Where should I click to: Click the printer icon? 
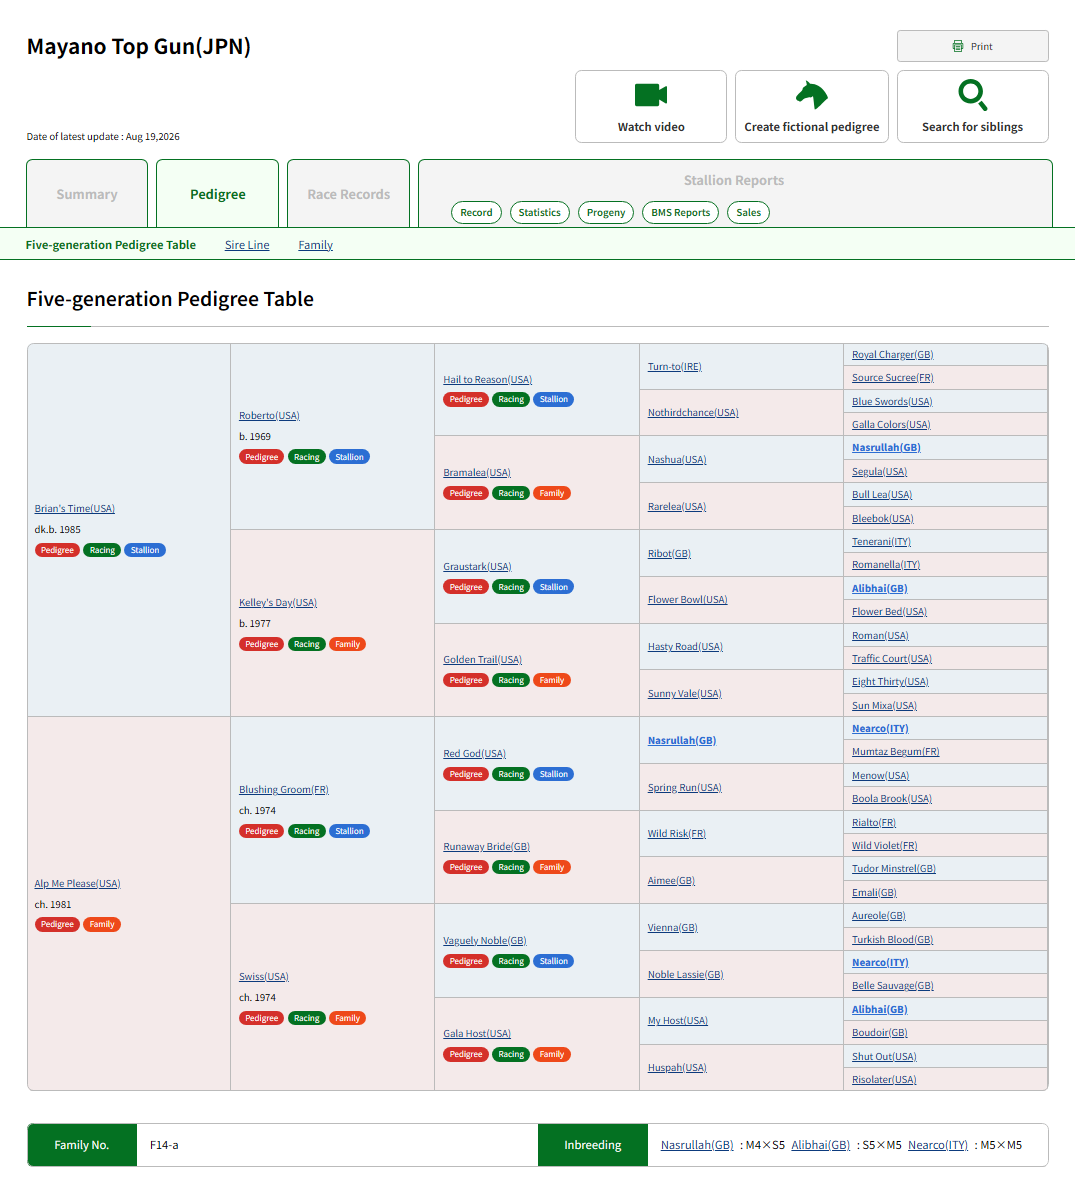point(958,46)
